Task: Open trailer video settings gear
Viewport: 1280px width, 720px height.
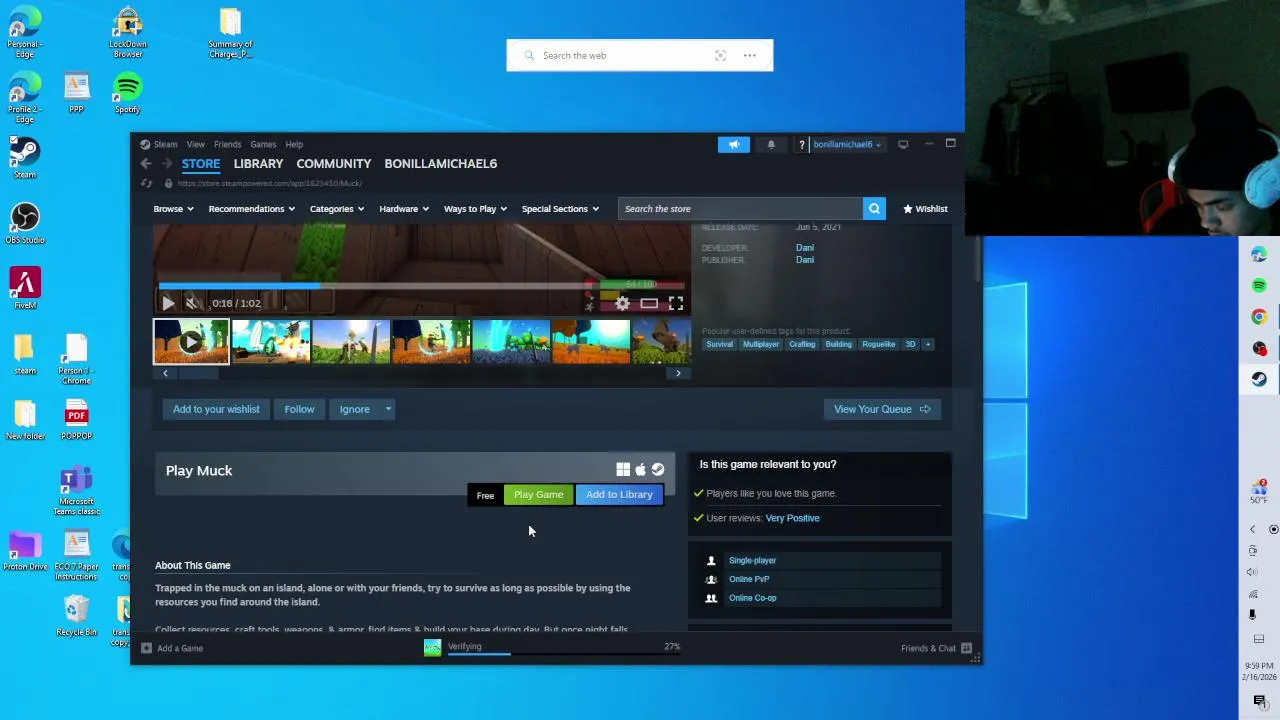Action: [x=623, y=303]
